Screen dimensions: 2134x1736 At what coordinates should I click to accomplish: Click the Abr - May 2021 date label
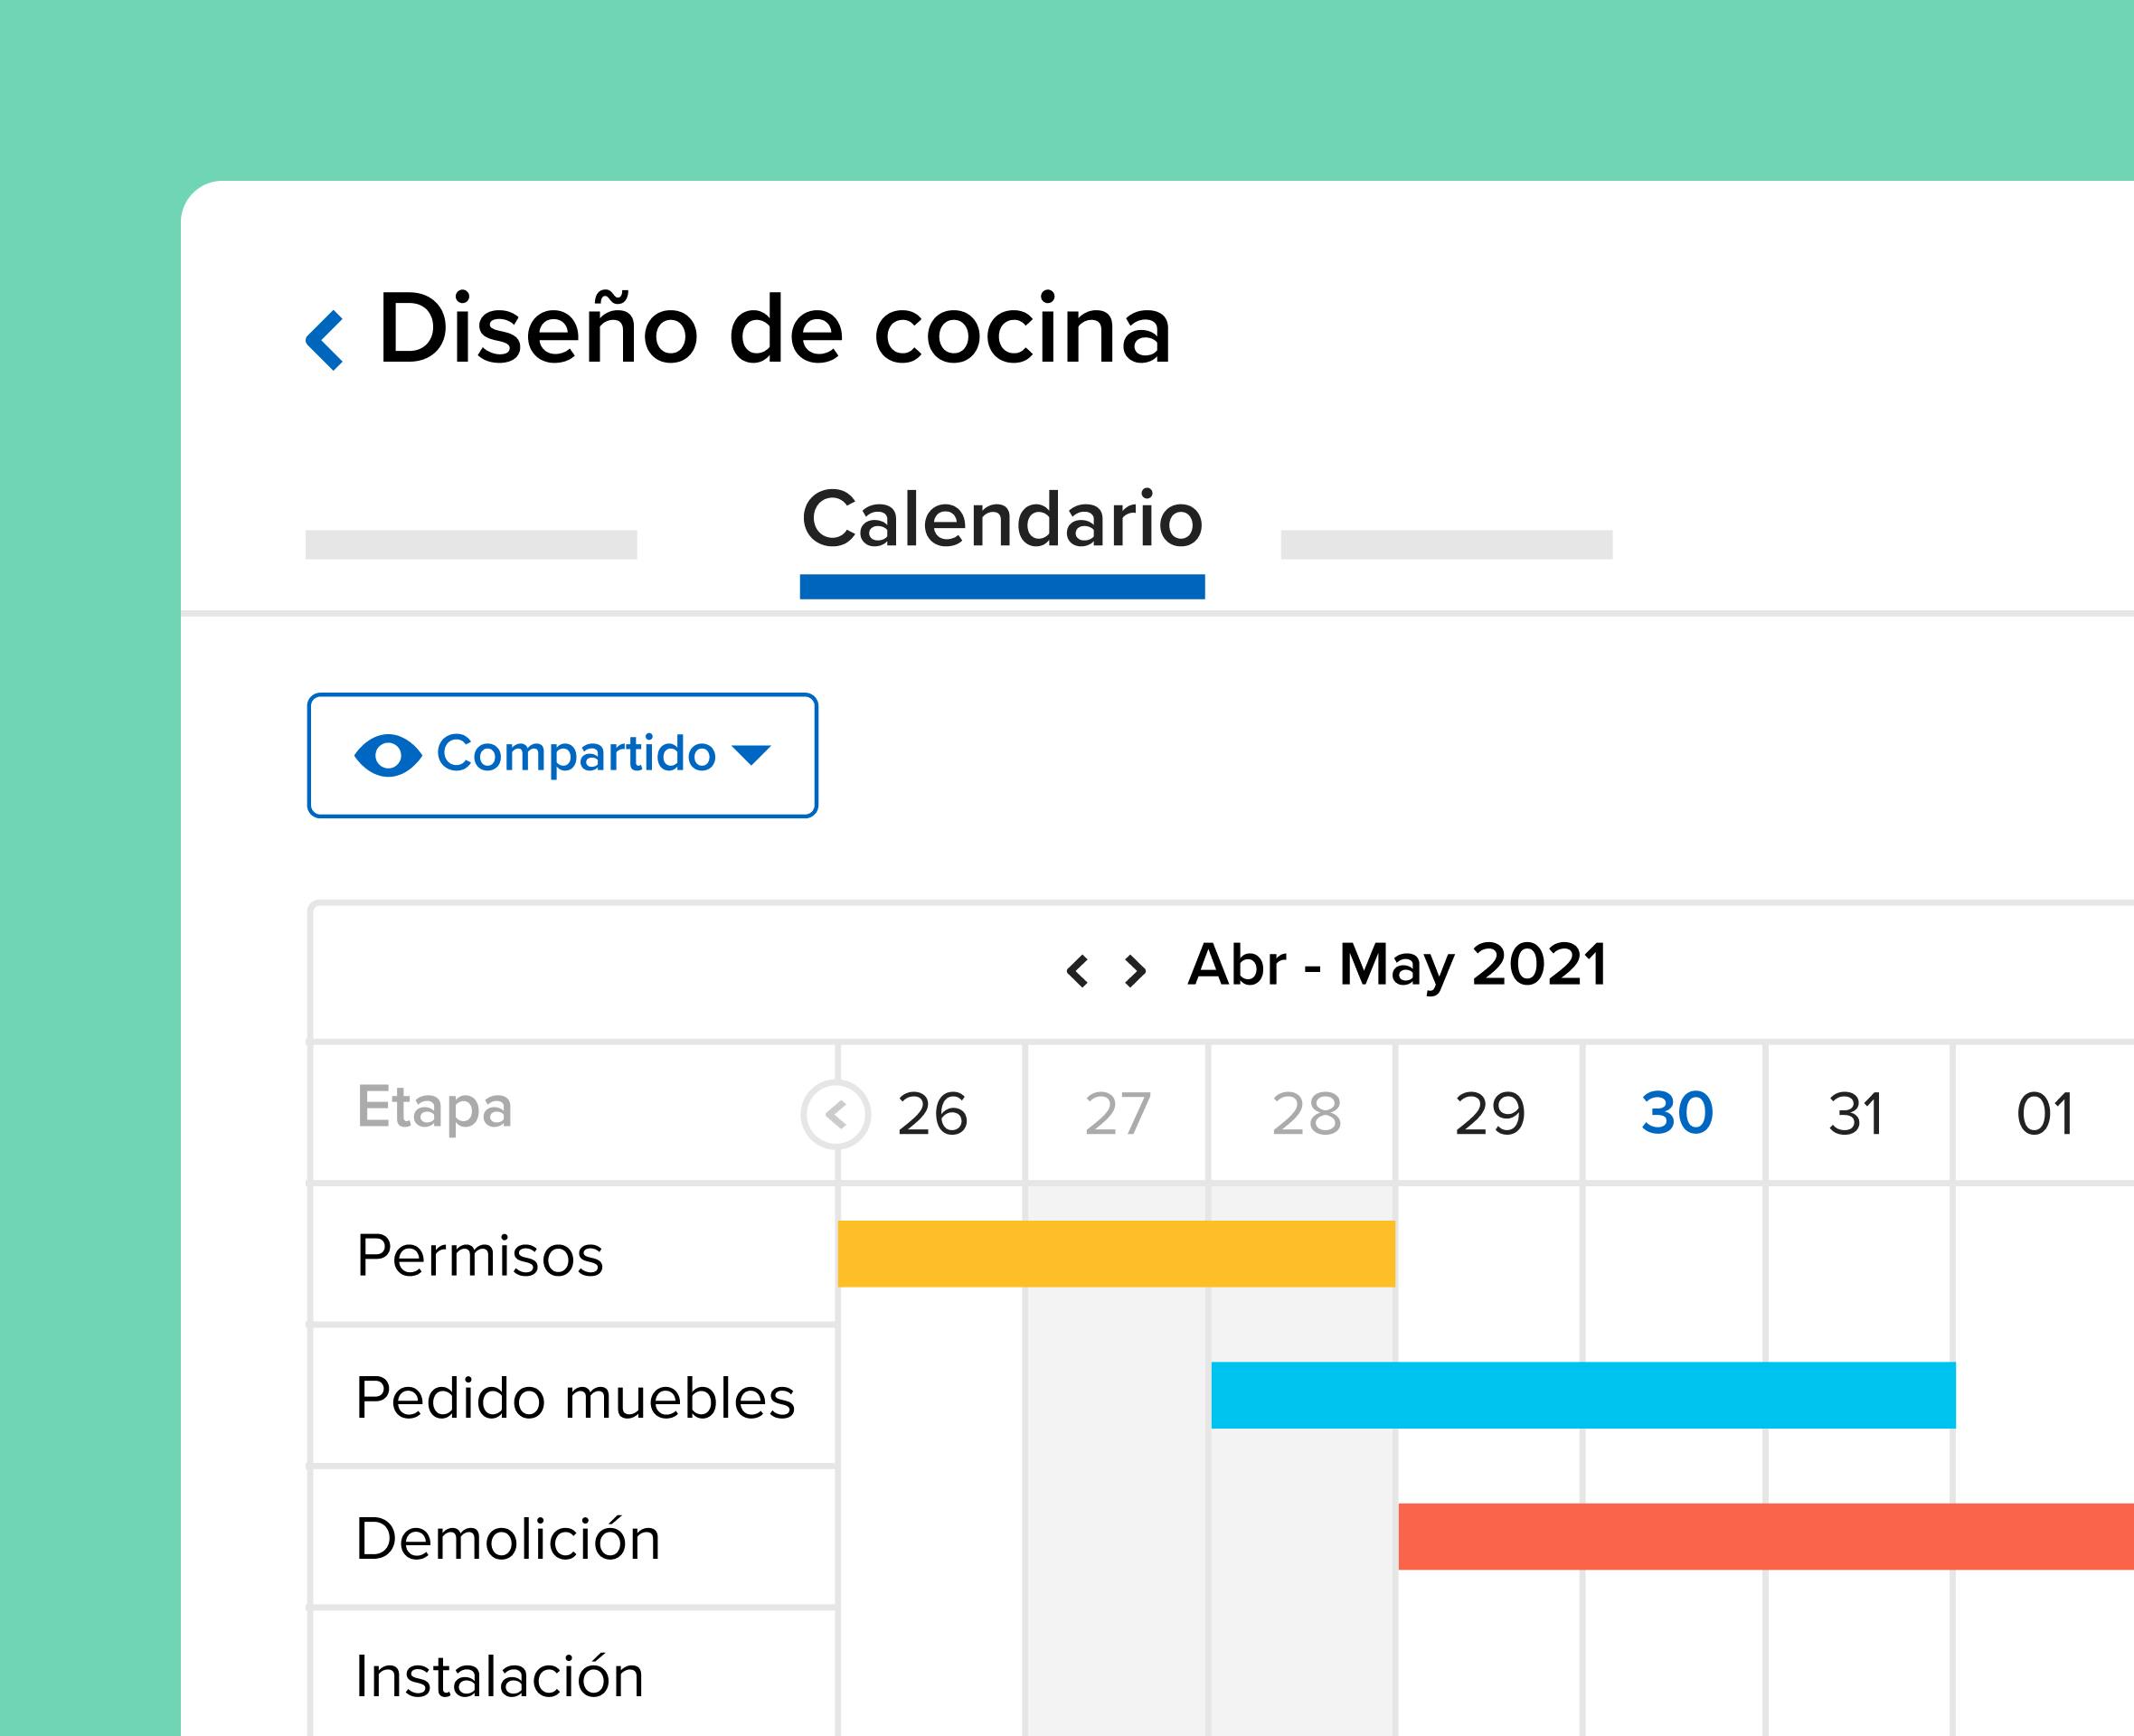pos(1397,965)
